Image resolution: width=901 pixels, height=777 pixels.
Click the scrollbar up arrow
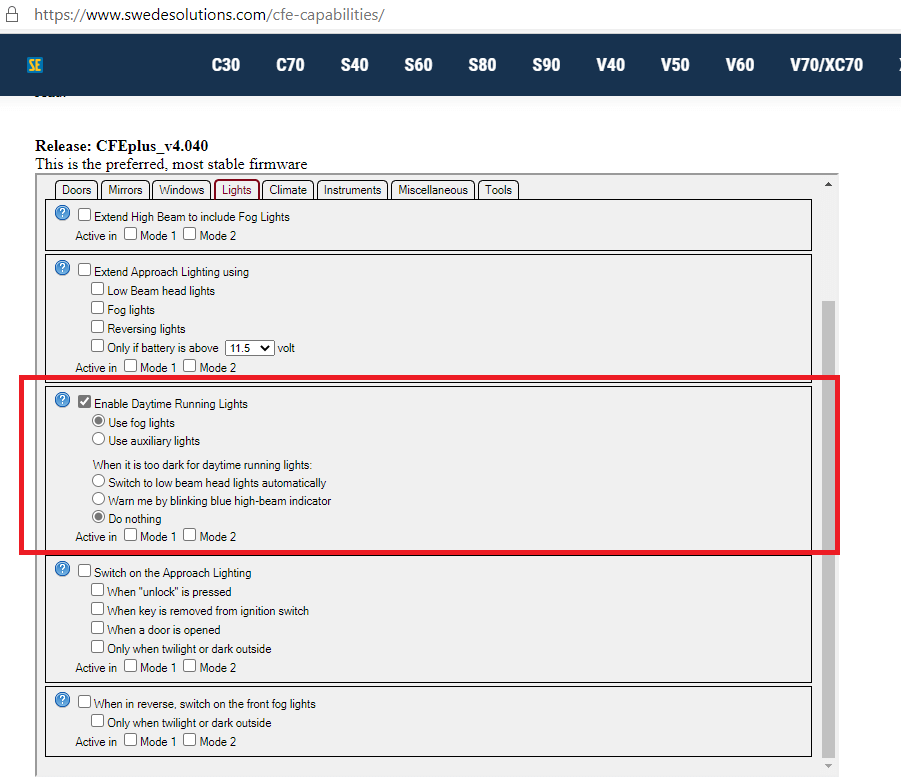pos(828,184)
